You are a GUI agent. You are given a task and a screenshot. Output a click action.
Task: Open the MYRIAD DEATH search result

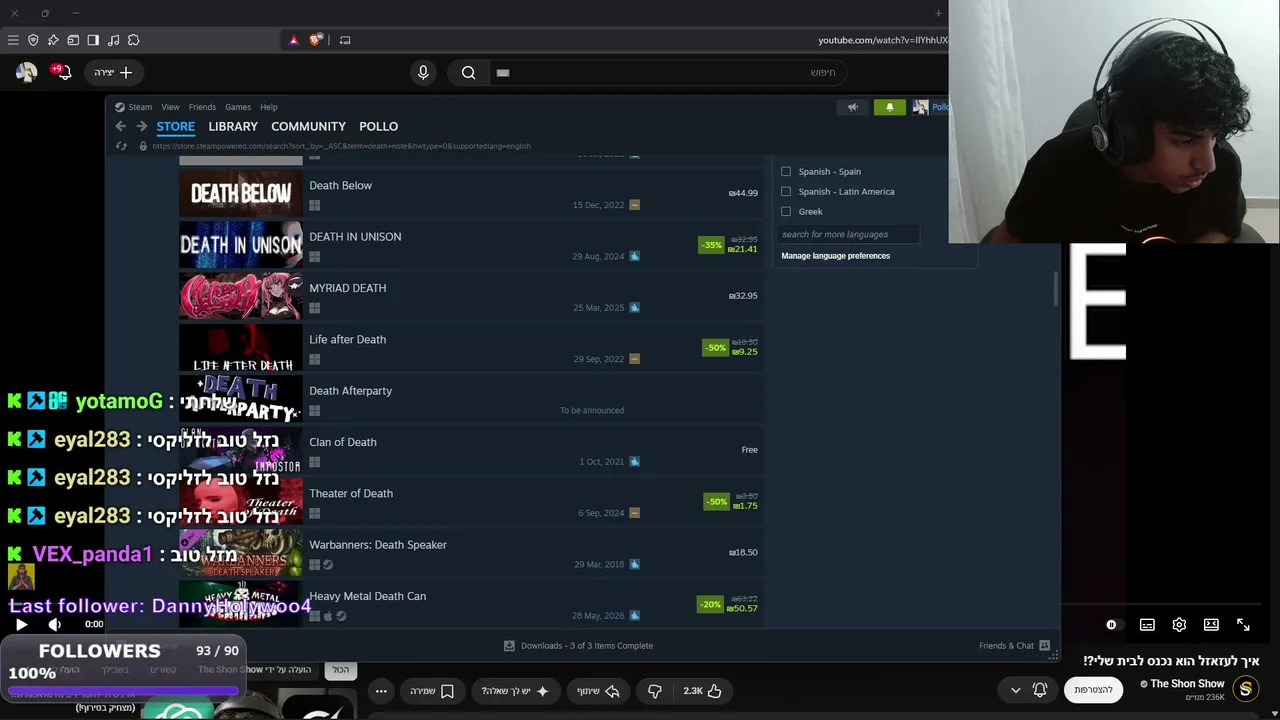tap(471, 296)
